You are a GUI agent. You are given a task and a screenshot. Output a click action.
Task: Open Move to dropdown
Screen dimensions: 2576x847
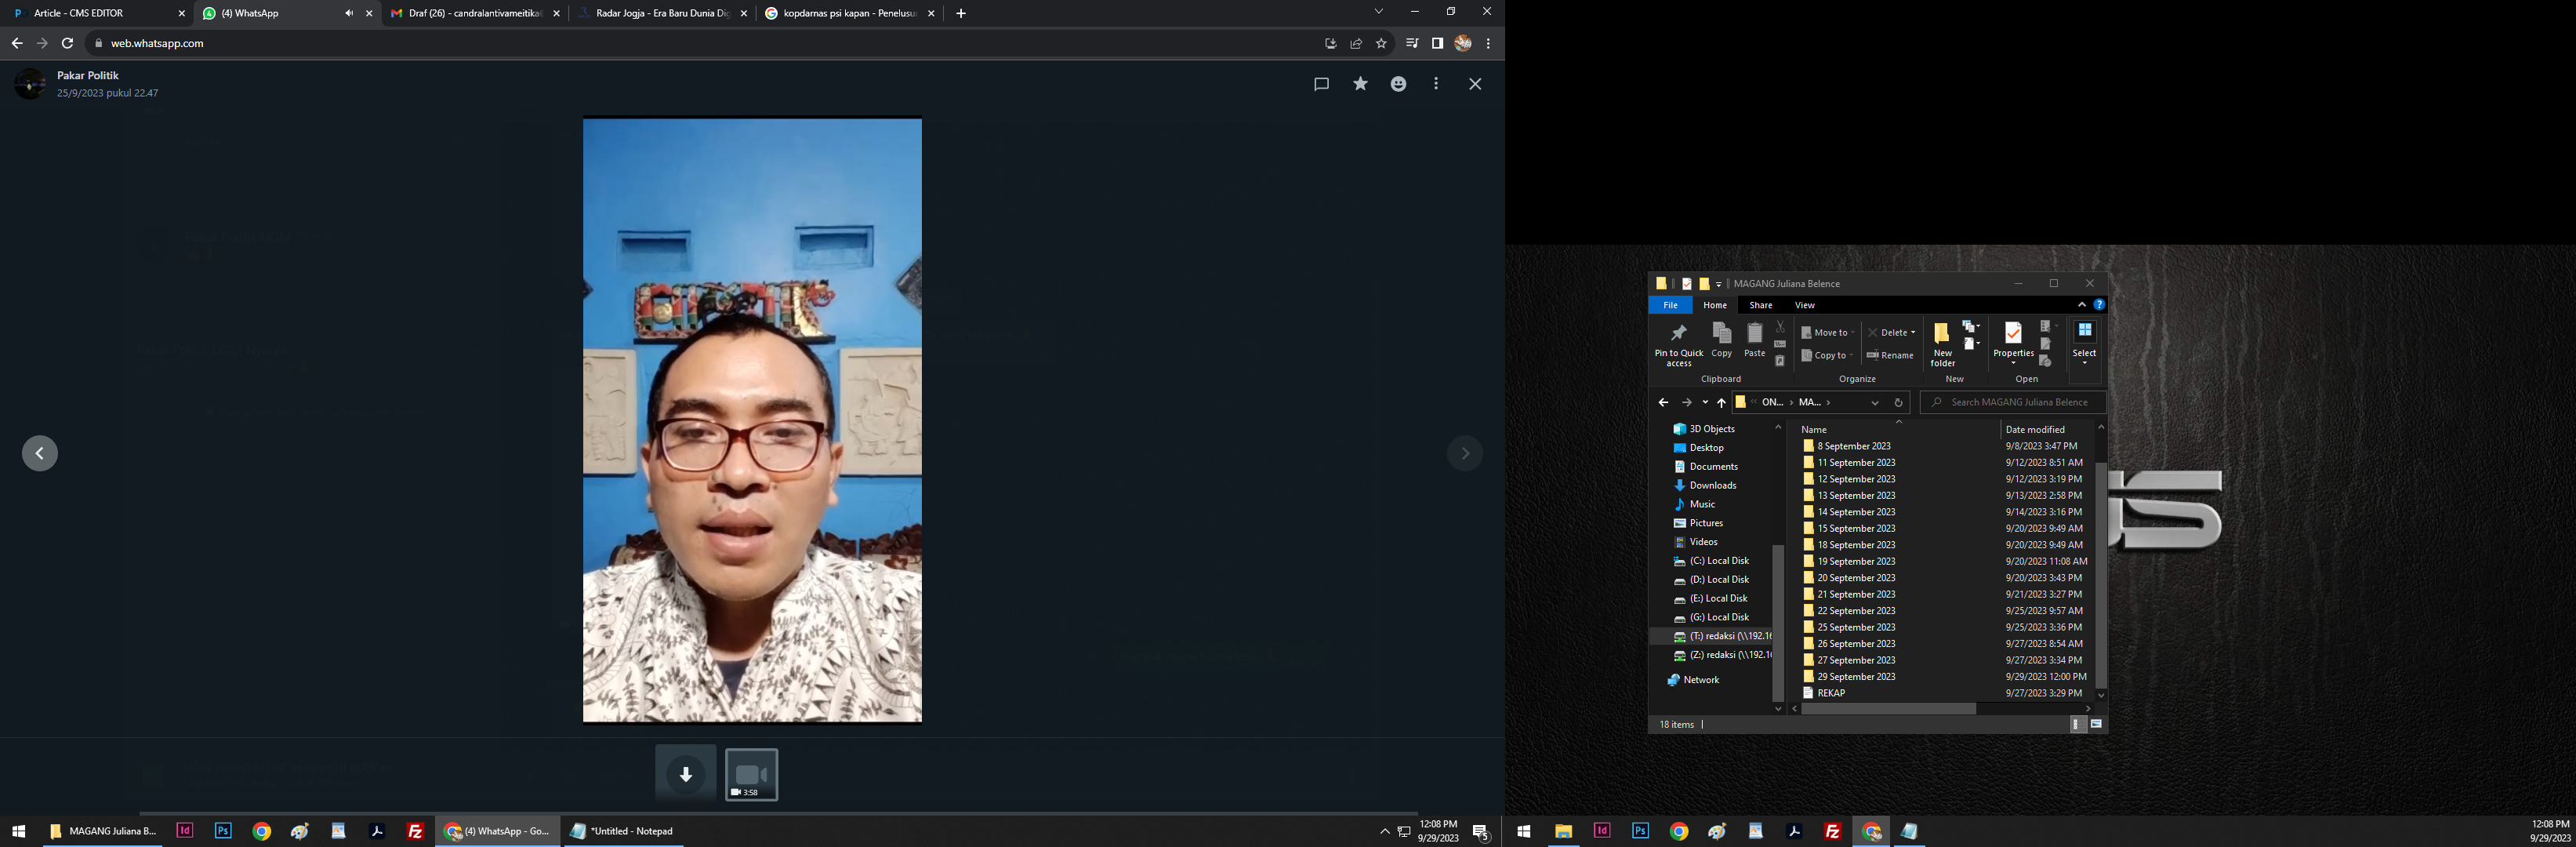(1828, 332)
